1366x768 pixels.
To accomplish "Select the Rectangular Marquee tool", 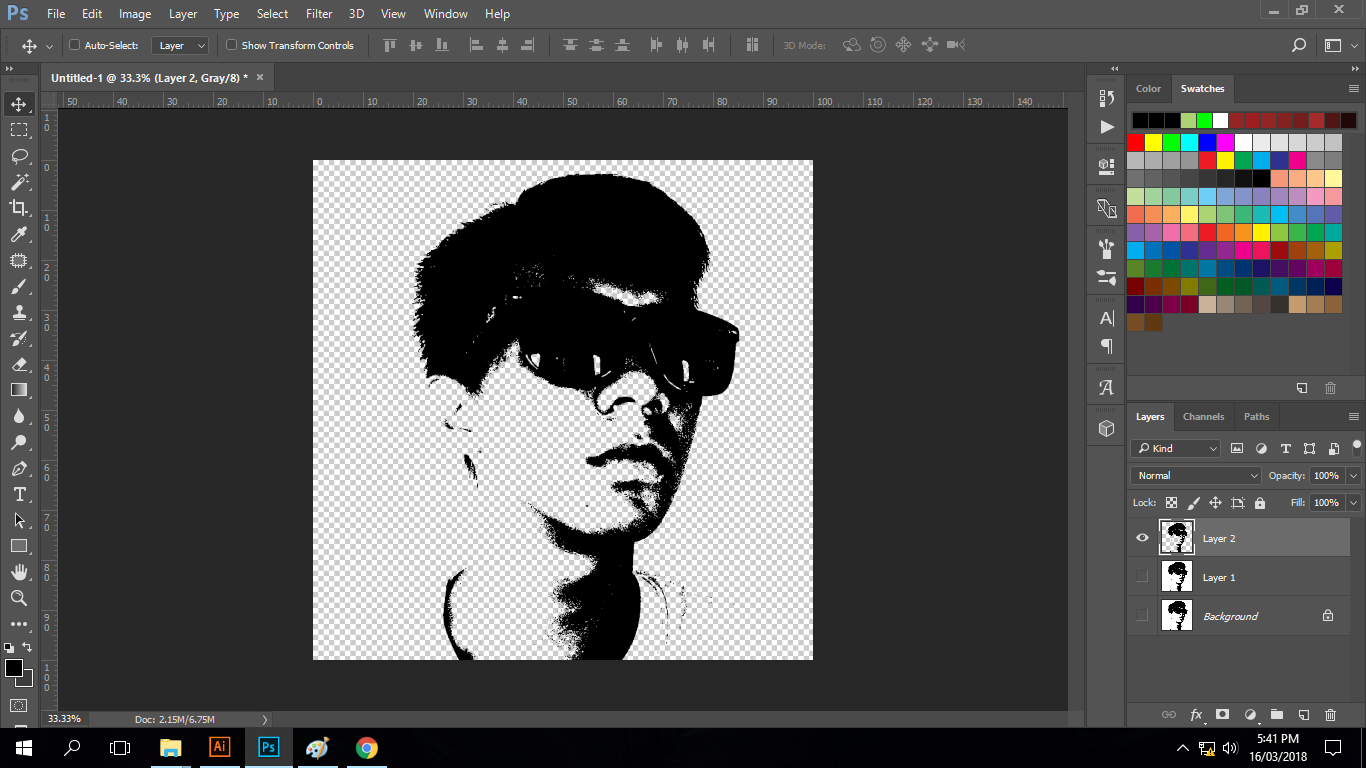I will 19,130.
